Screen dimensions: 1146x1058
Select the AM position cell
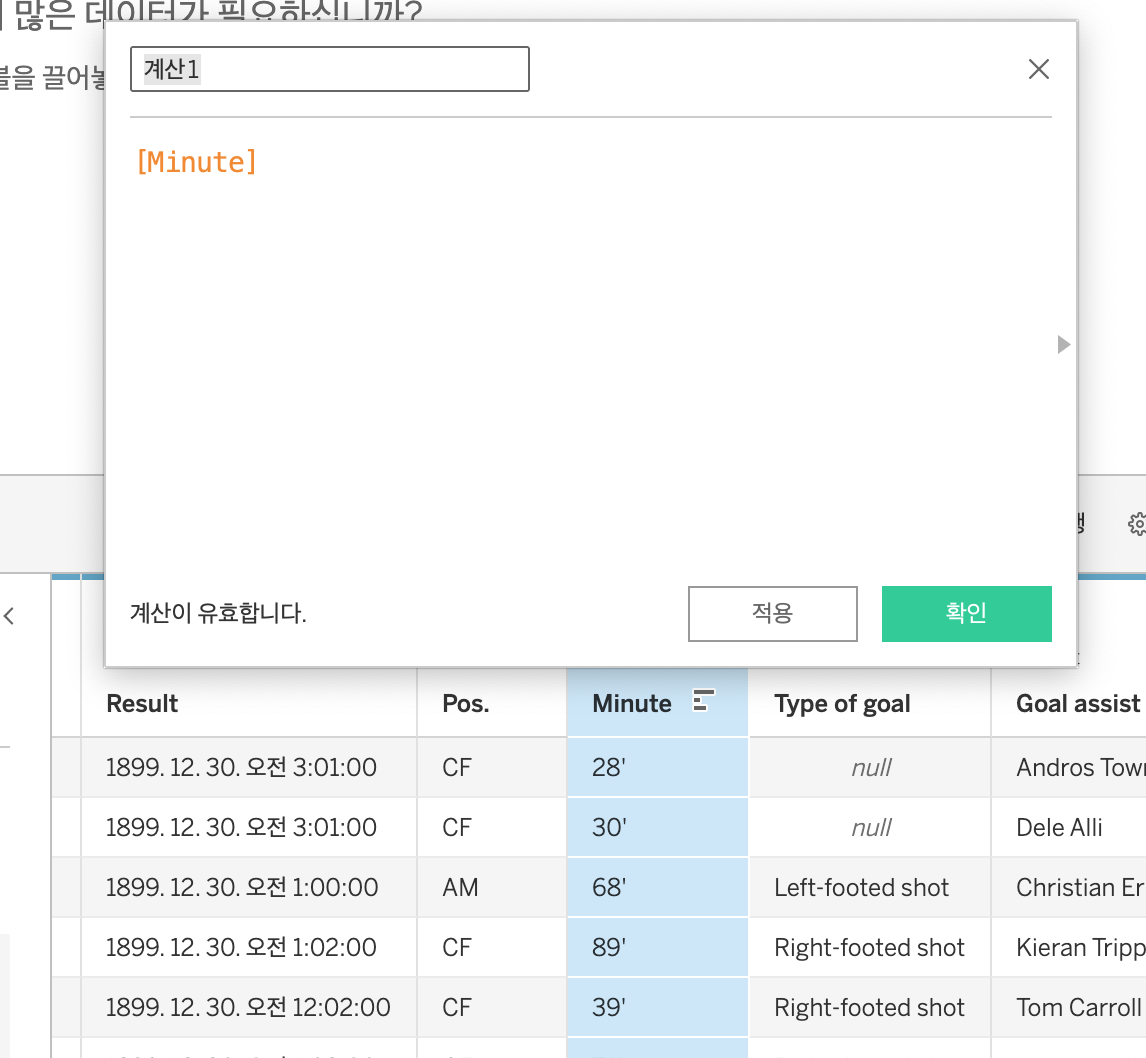pos(460,887)
